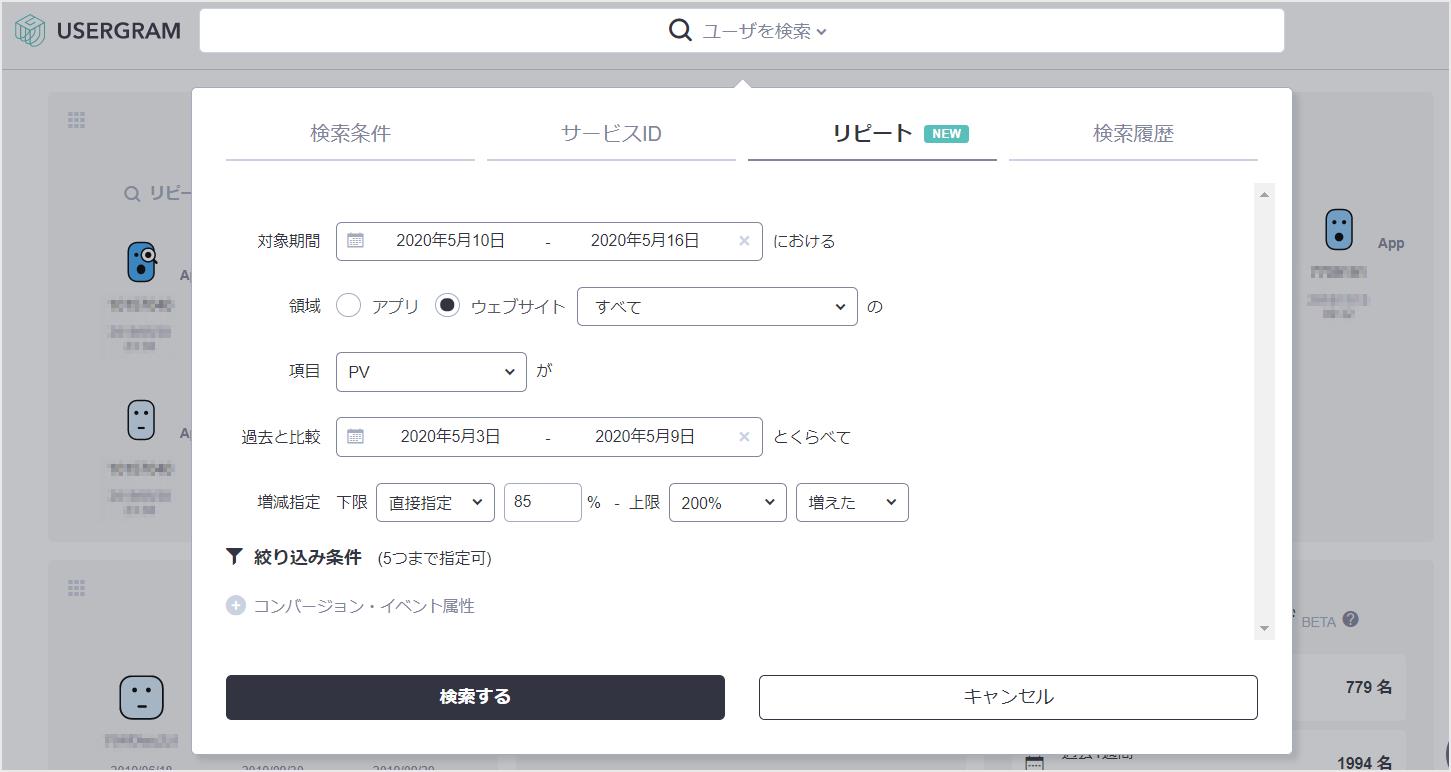Open the 検索履歴 tab

(x=1133, y=134)
